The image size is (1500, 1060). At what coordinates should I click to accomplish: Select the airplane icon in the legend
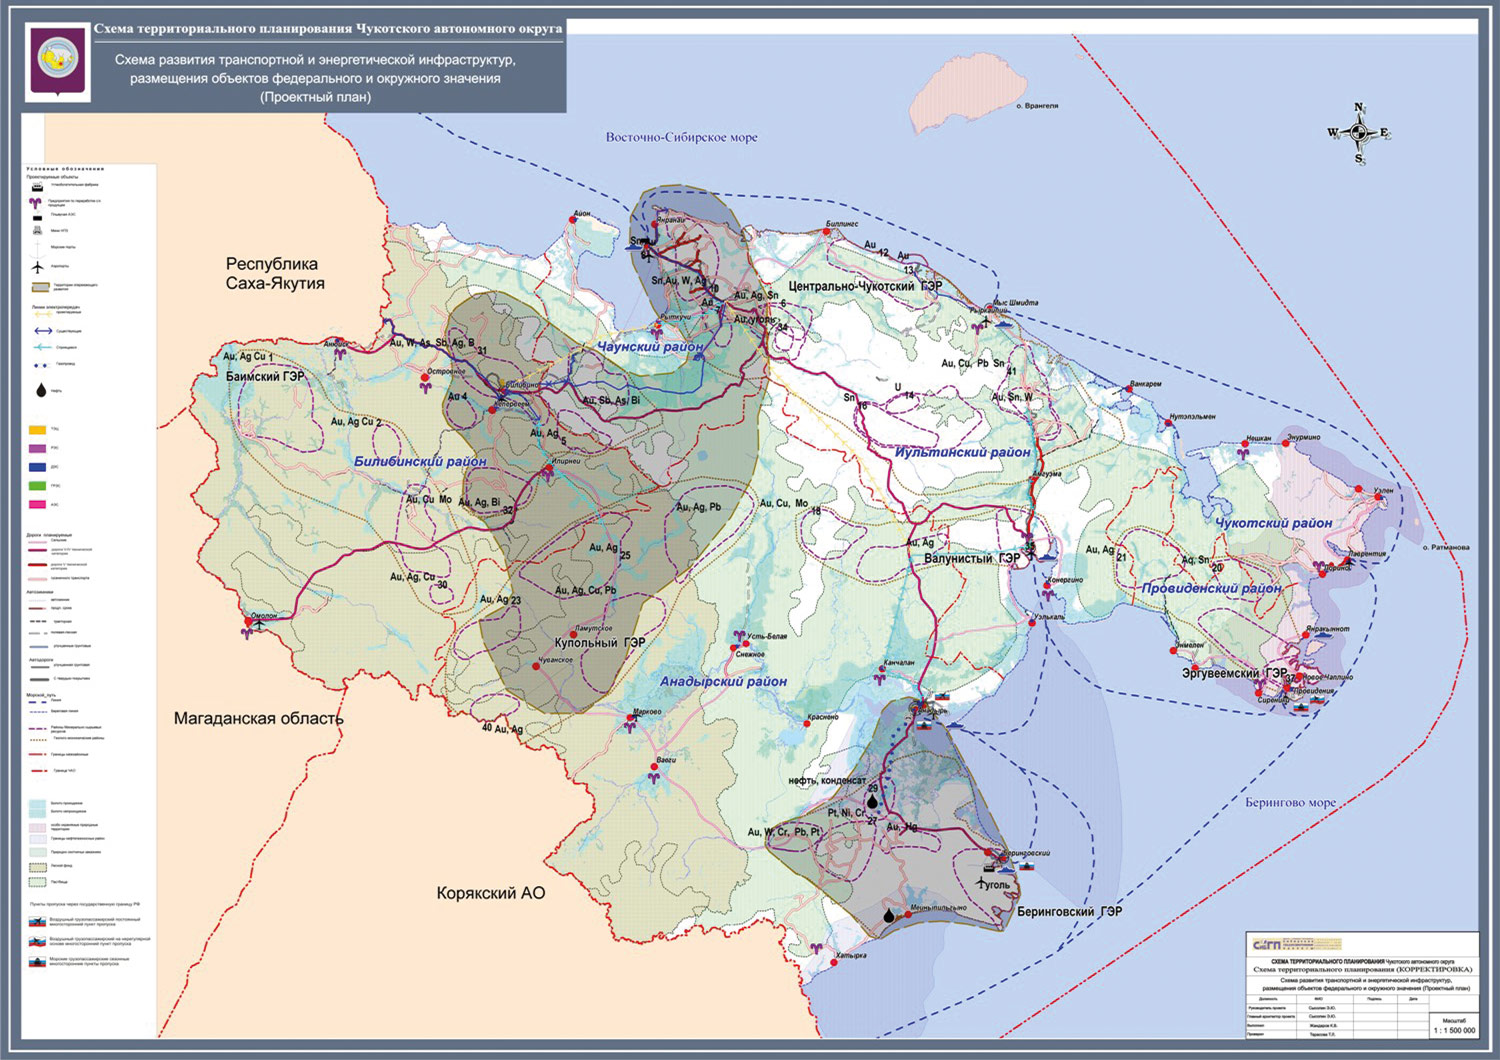pos(37,267)
